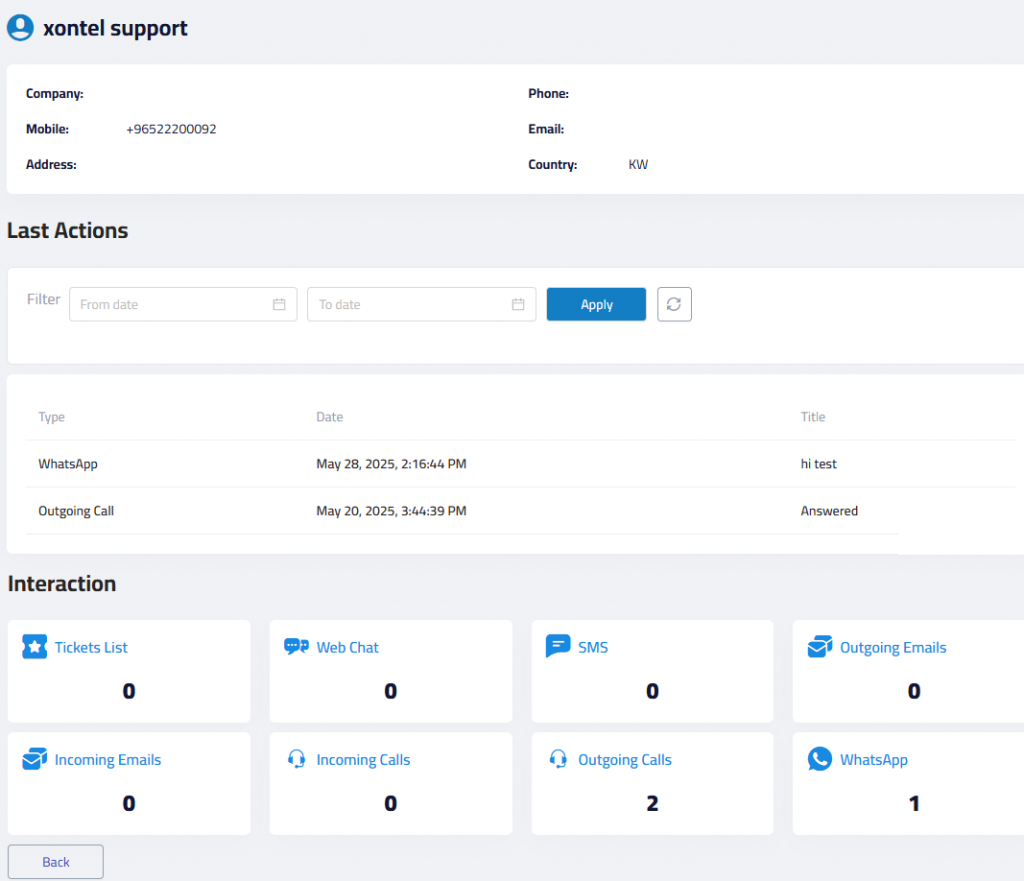Viewport: 1024px width, 881px height.
Task: Click the Address field label
Action: click(51, 165)
